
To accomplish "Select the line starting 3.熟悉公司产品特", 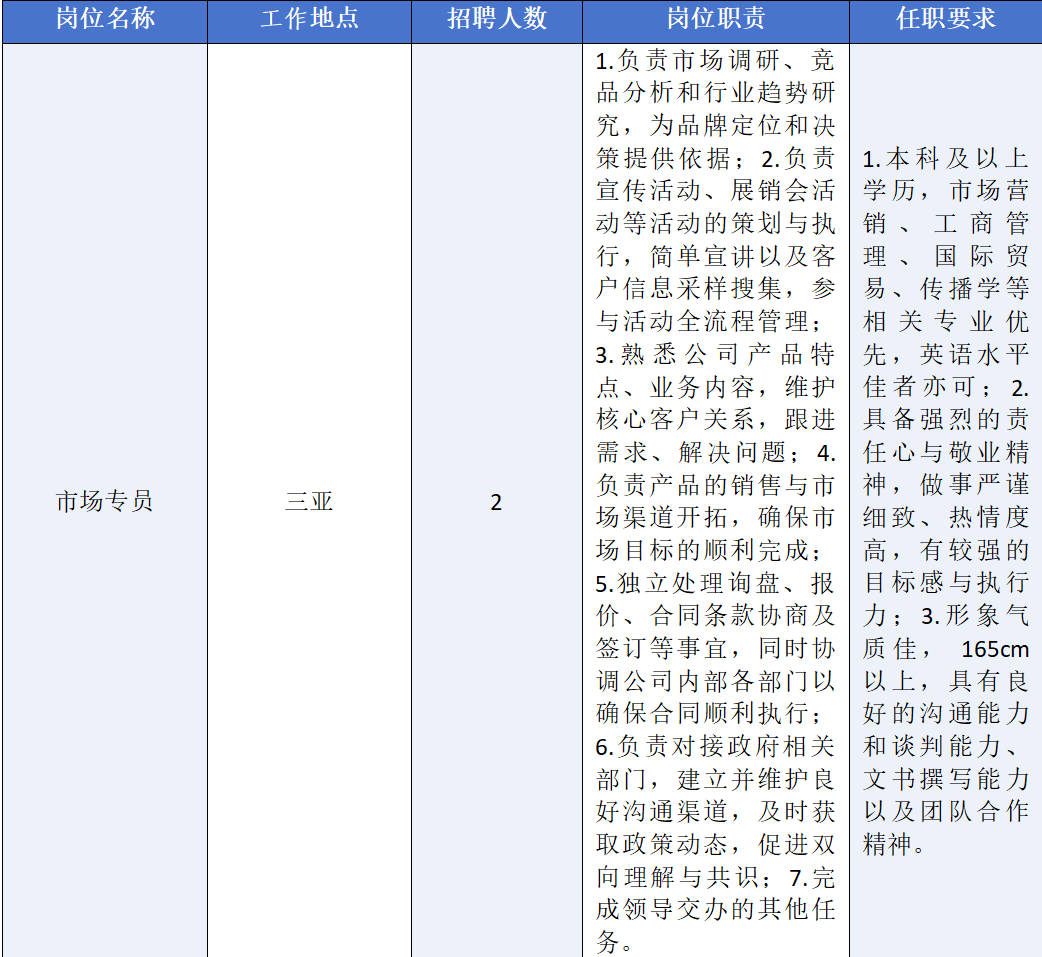I will 715,354.
